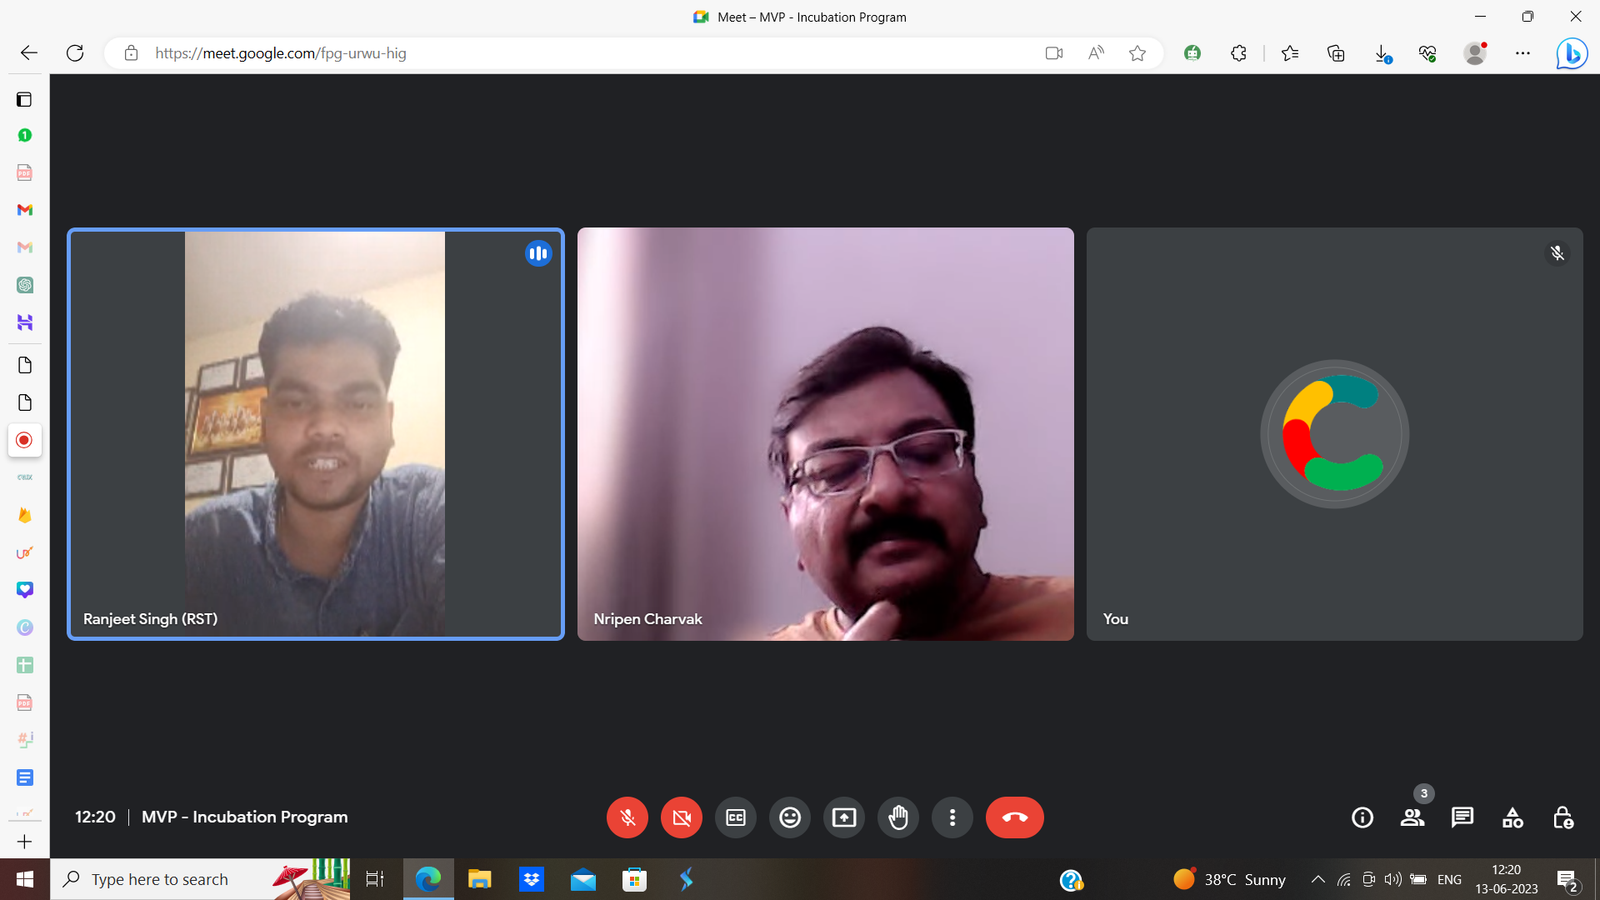This screenshot has height=900, width=1600.
Task: Open browser downloads
Action: click(x=1382, y=53)
